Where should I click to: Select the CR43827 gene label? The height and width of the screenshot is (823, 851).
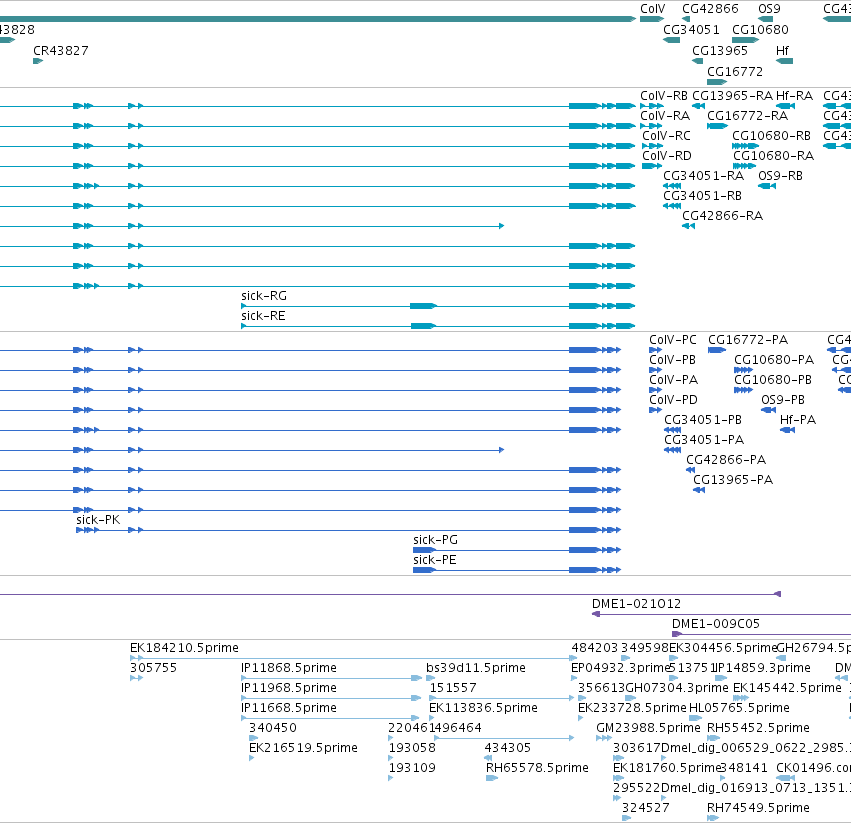point(61,50)
